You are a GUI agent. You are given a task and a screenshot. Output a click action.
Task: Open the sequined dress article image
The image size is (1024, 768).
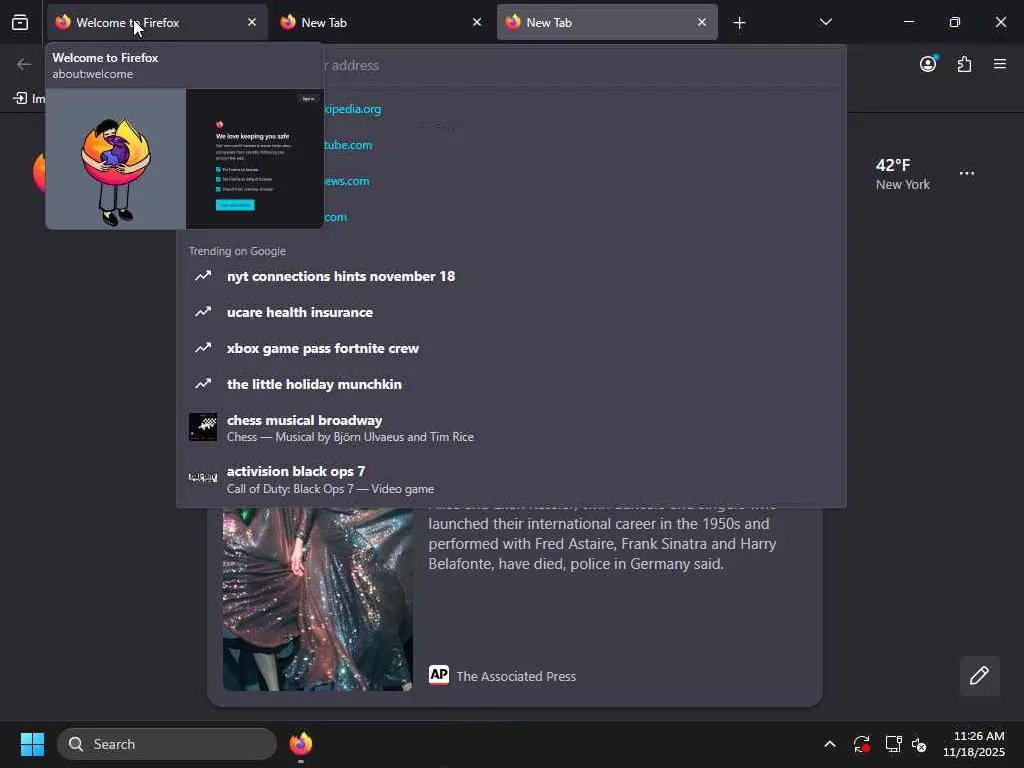[317, 600]
